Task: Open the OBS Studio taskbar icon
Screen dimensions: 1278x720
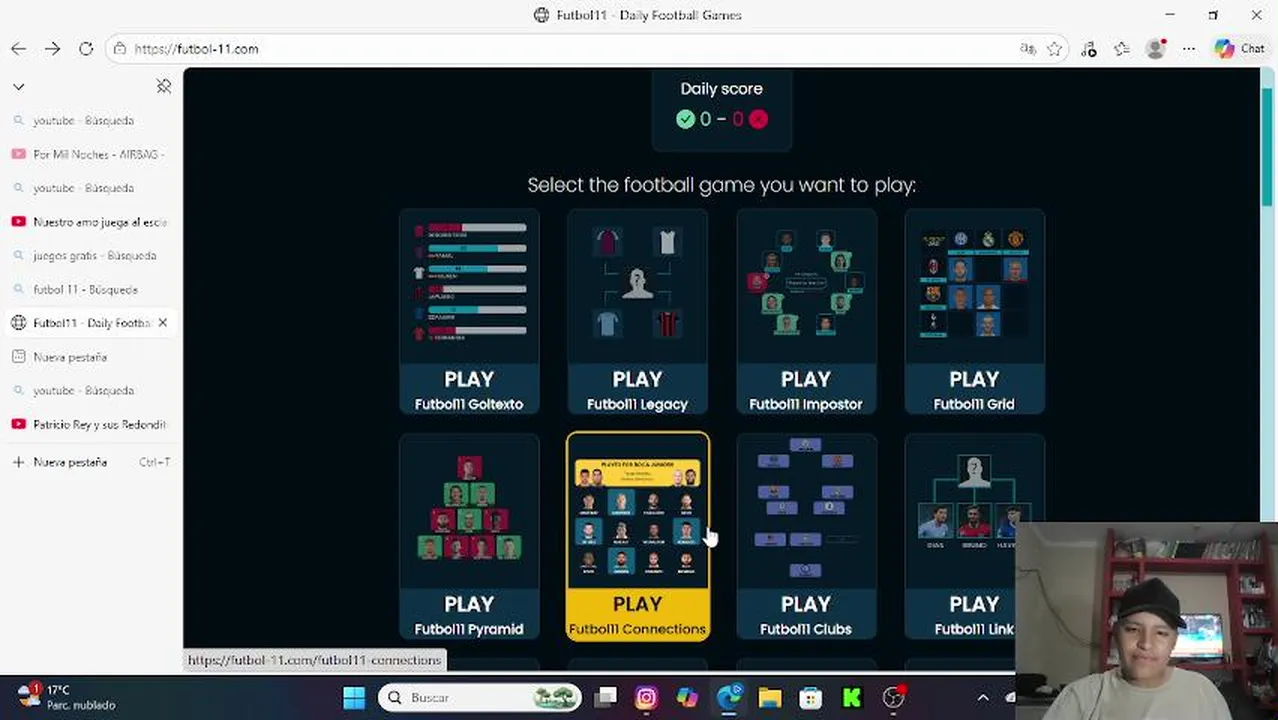Action: 893,697
